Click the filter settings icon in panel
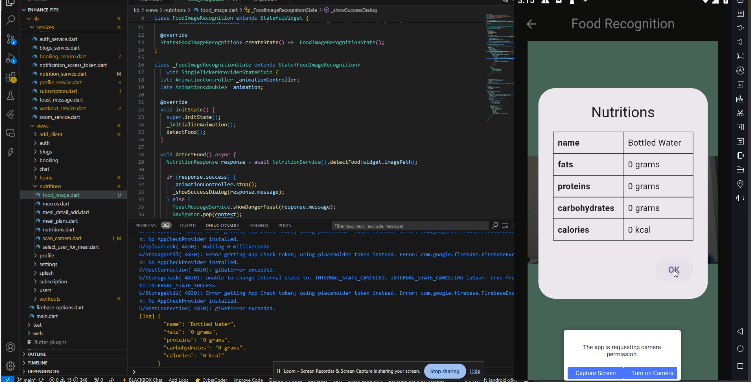The height and width of the screenshot is (382, 751). click(x=505, y=225)
